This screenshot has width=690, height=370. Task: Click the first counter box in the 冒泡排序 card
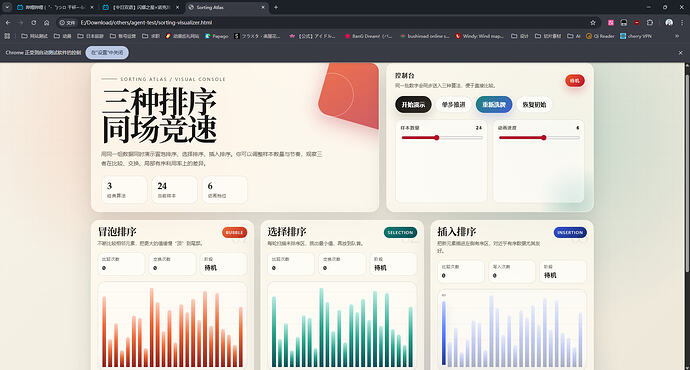(121, 264)
